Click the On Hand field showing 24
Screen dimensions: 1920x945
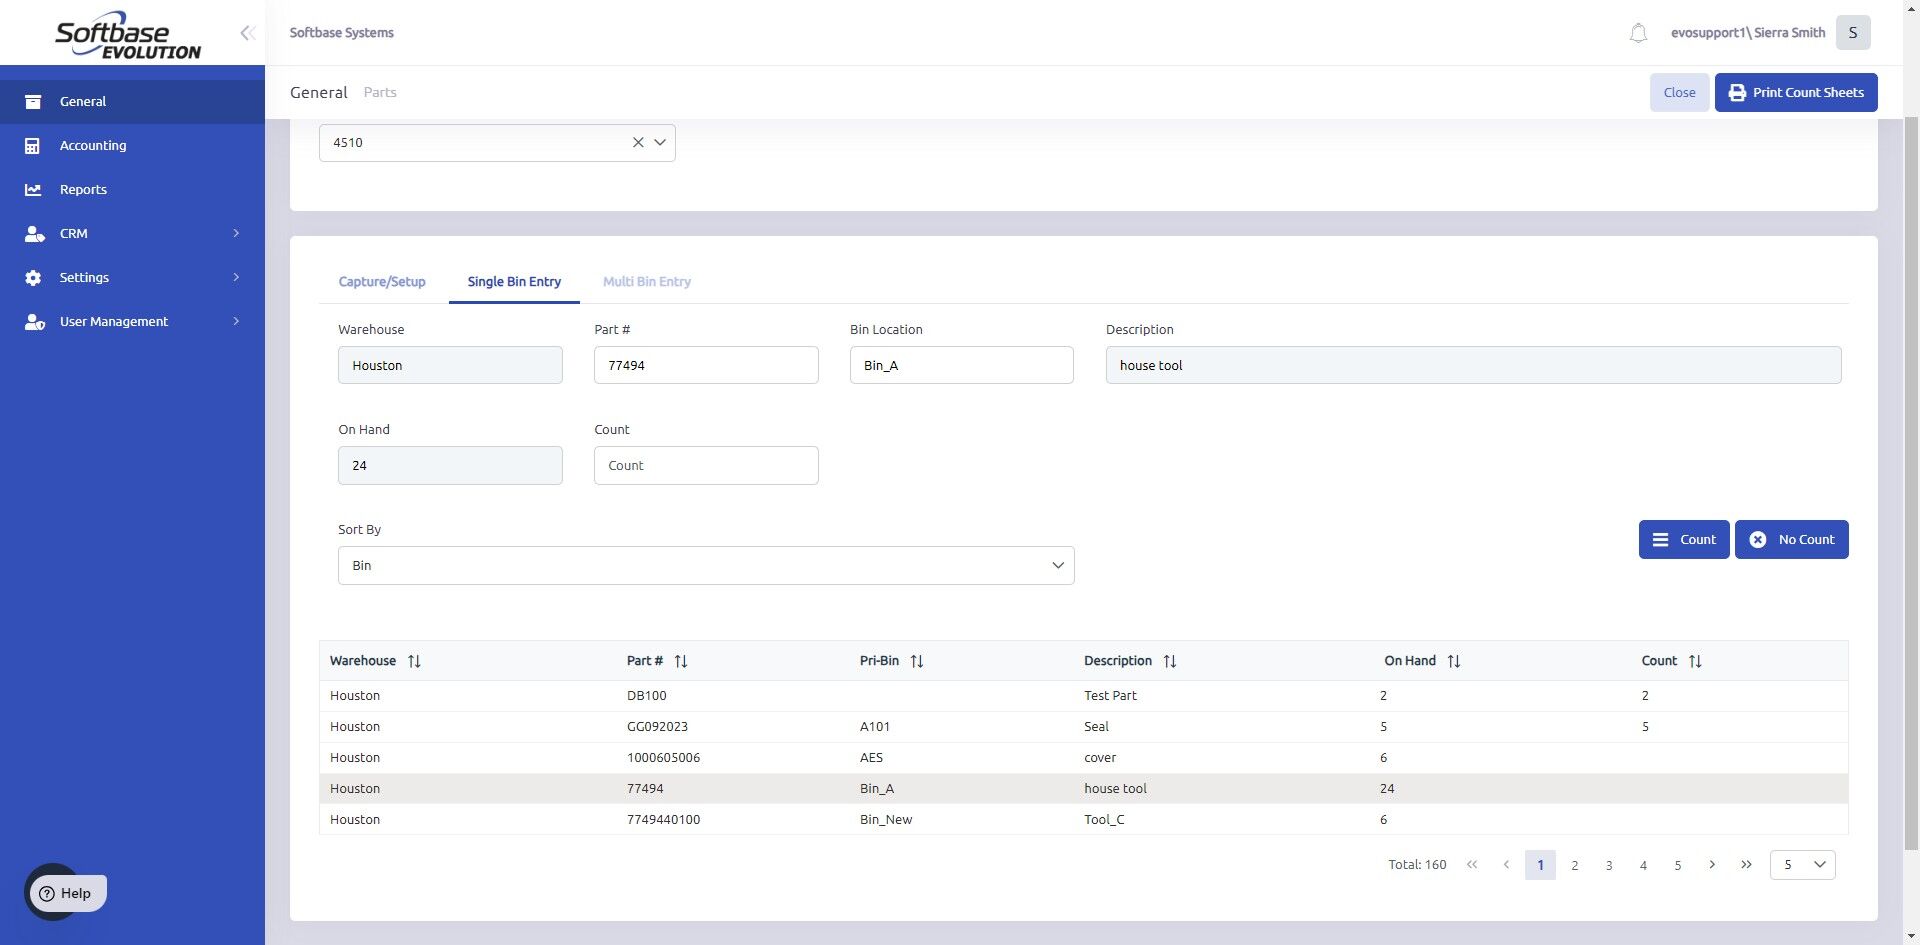450,466
